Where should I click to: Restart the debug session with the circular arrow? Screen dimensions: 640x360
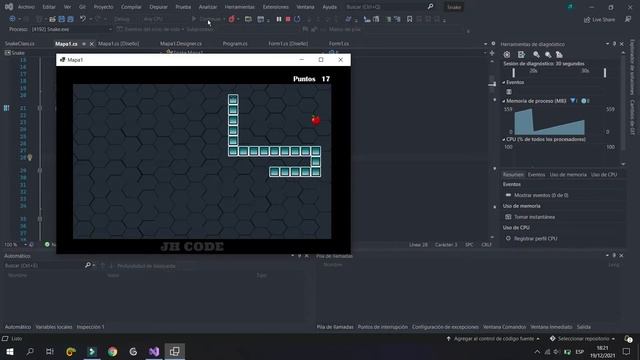coord(297,19)
